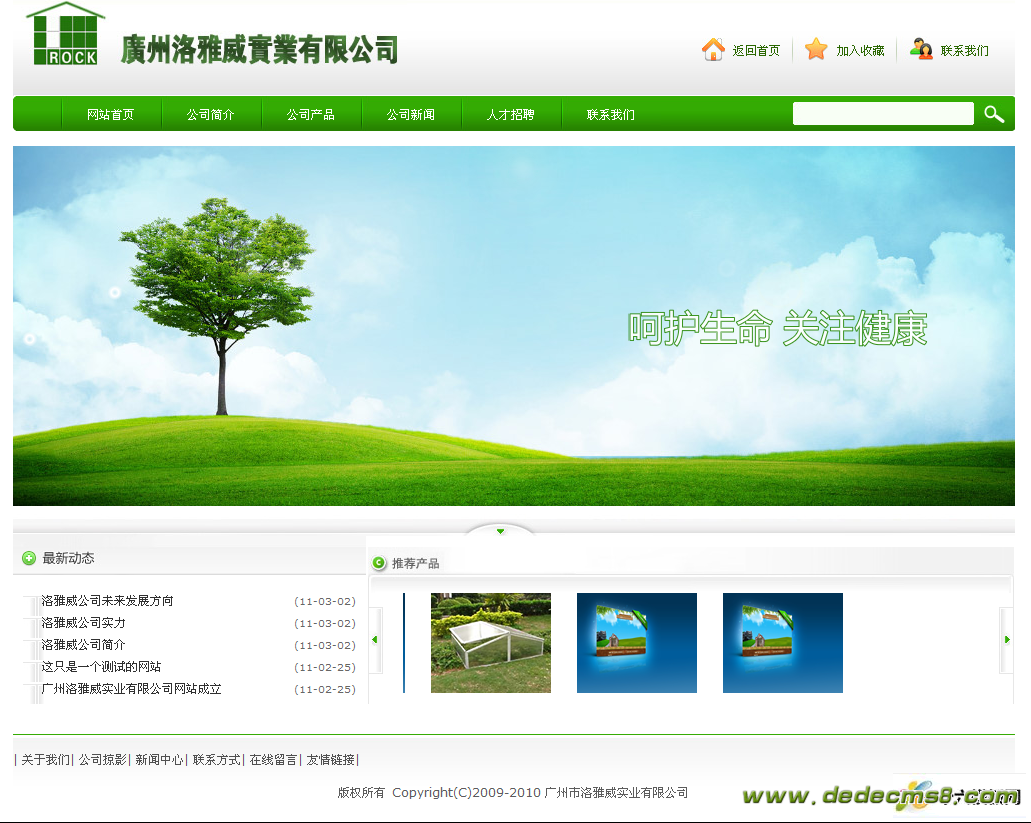
Task: Click the green circle icon beside 推荐产品
Action: (379, 563)
